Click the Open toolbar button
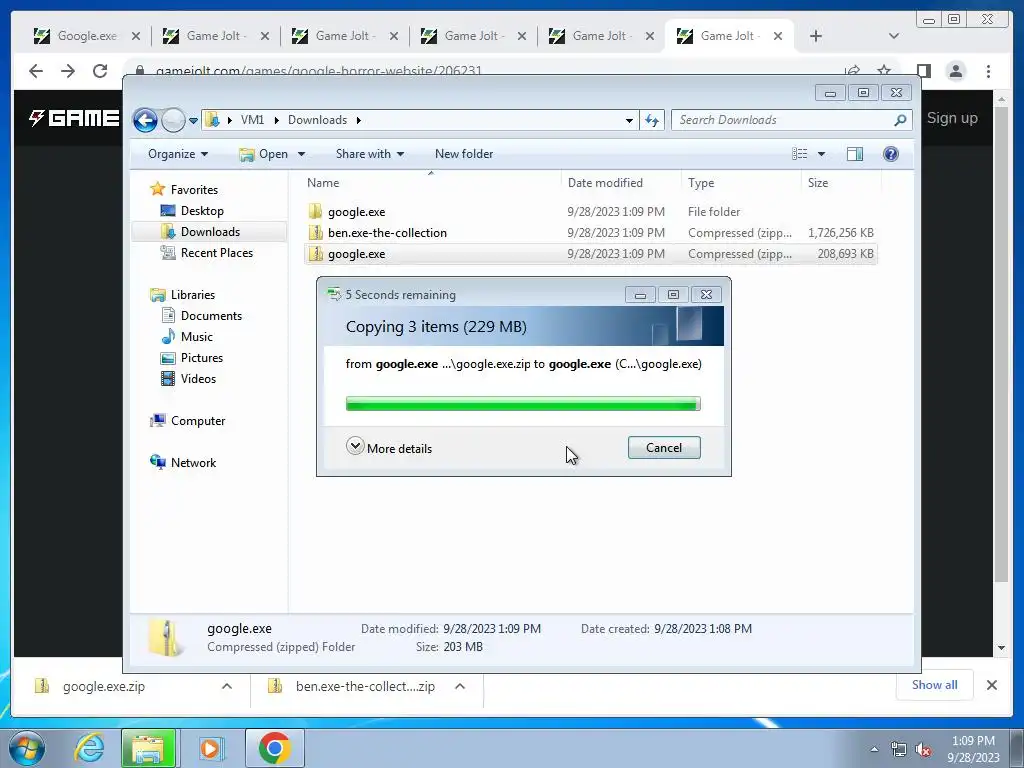This screenshot has height=768, width=1024. [x=264, y=154]
